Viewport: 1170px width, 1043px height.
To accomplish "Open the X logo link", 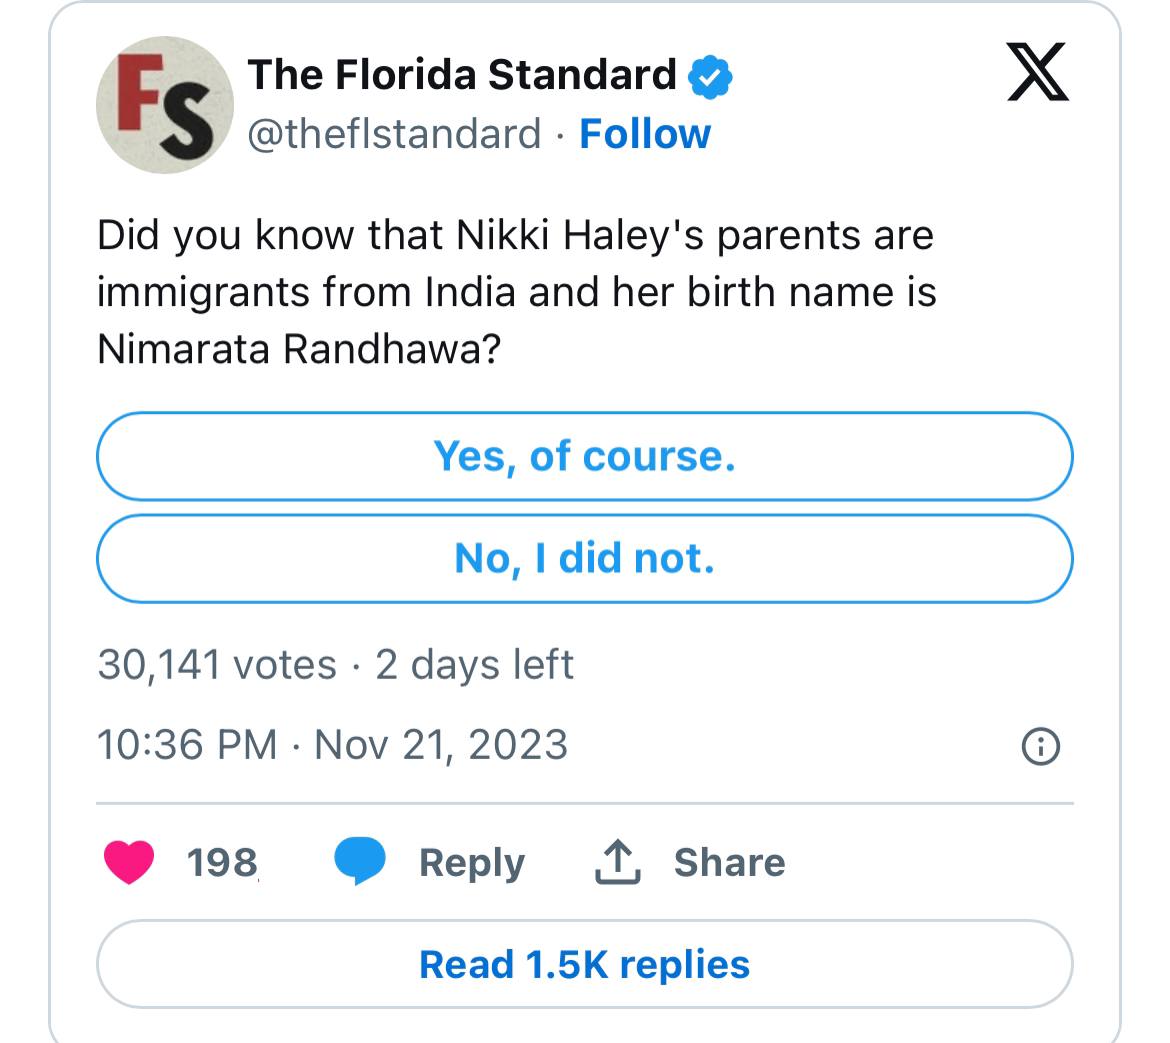I will (x=1037, y=73).
